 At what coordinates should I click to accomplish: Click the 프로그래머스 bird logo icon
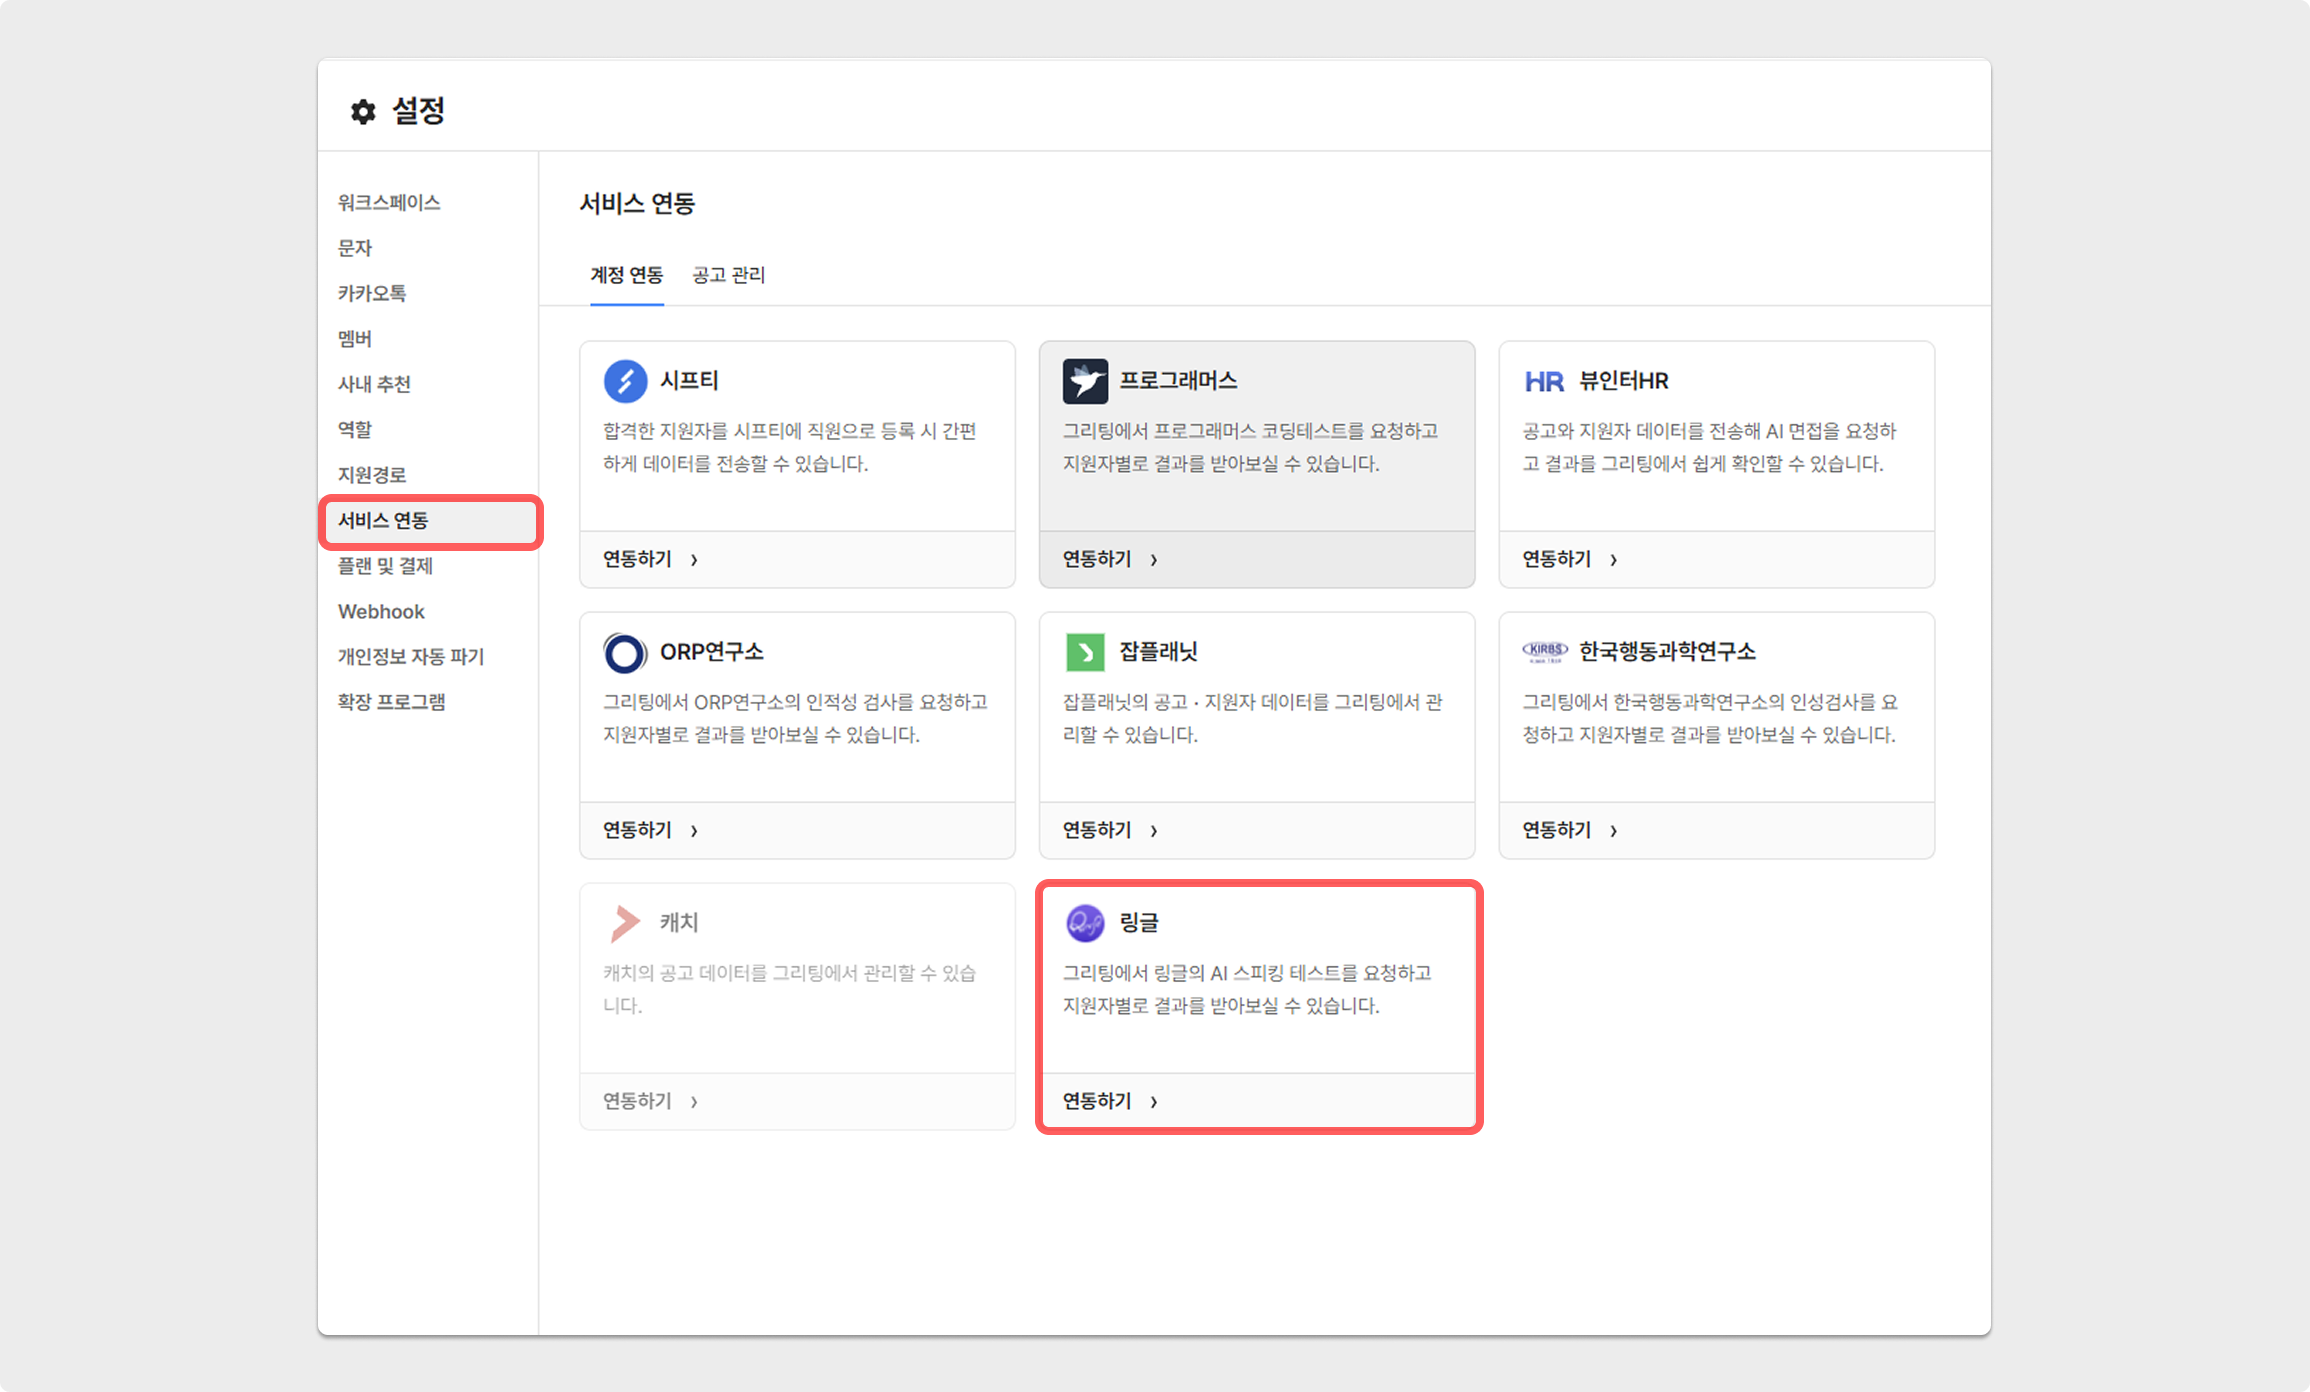coord(1085,381)
